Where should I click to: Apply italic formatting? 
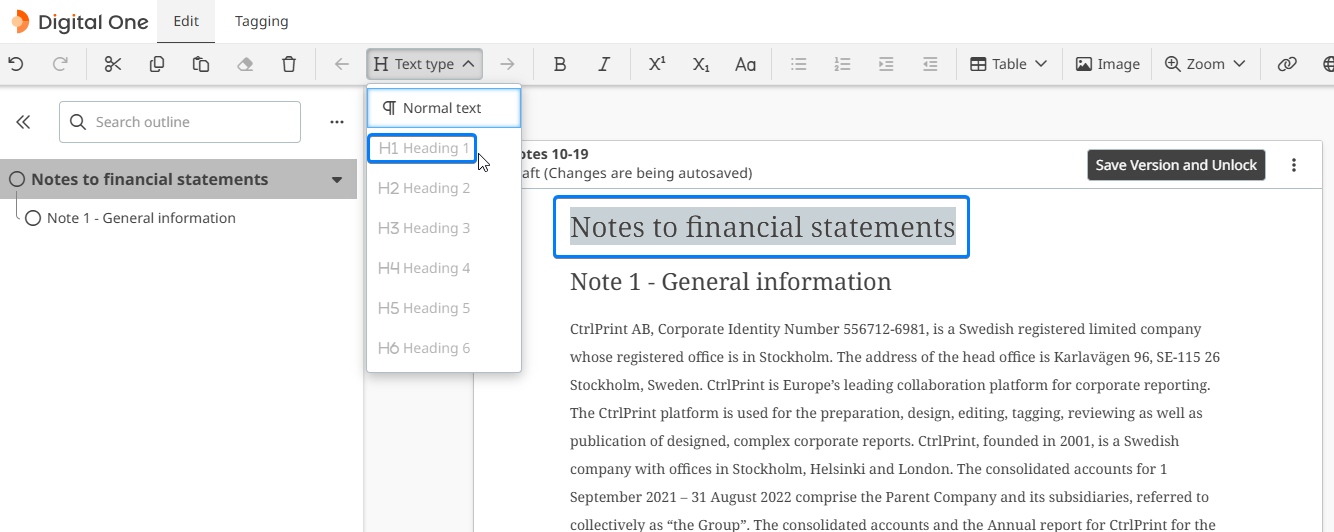[604, 64]
